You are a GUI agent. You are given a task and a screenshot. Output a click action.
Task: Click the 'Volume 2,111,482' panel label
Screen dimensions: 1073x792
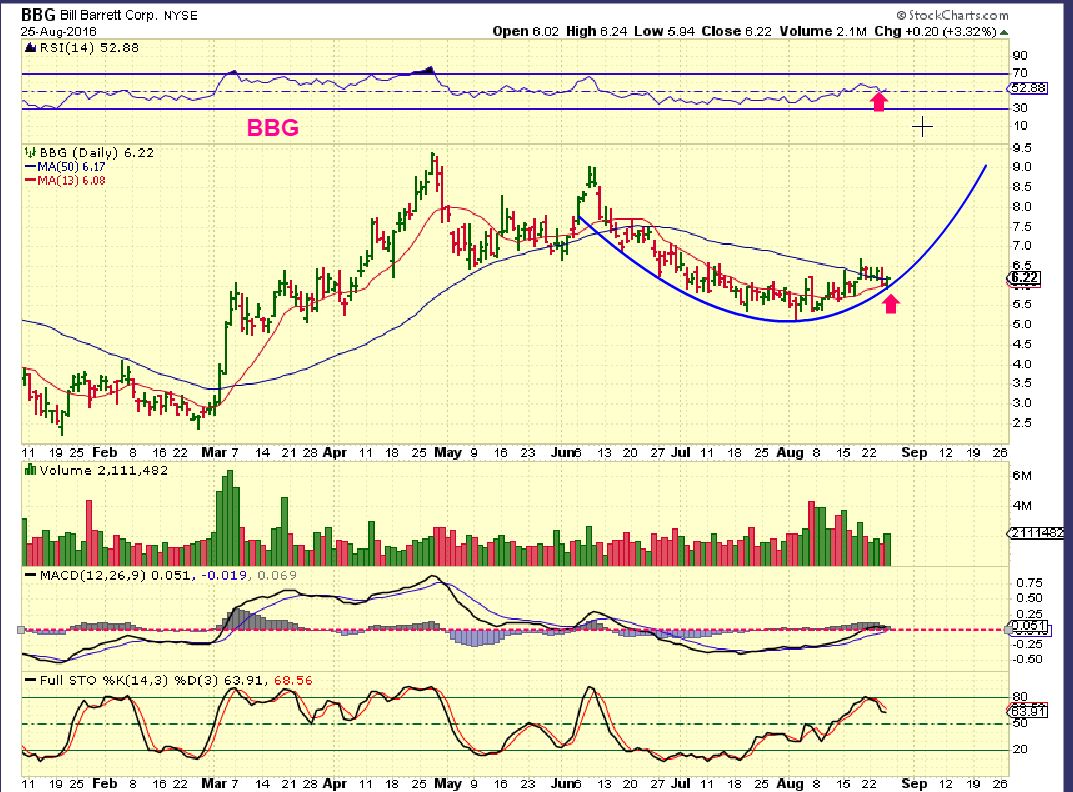pyautogui.click(x=103, y=470)
